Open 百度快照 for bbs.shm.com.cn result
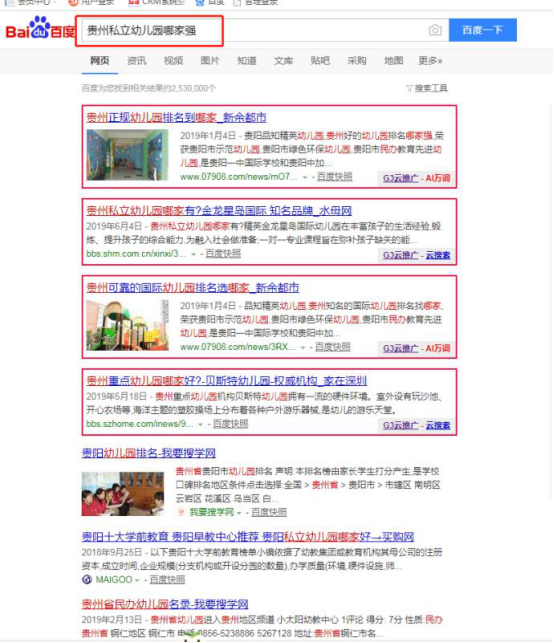Screen dimensions: 554x643 pos(223,254)
